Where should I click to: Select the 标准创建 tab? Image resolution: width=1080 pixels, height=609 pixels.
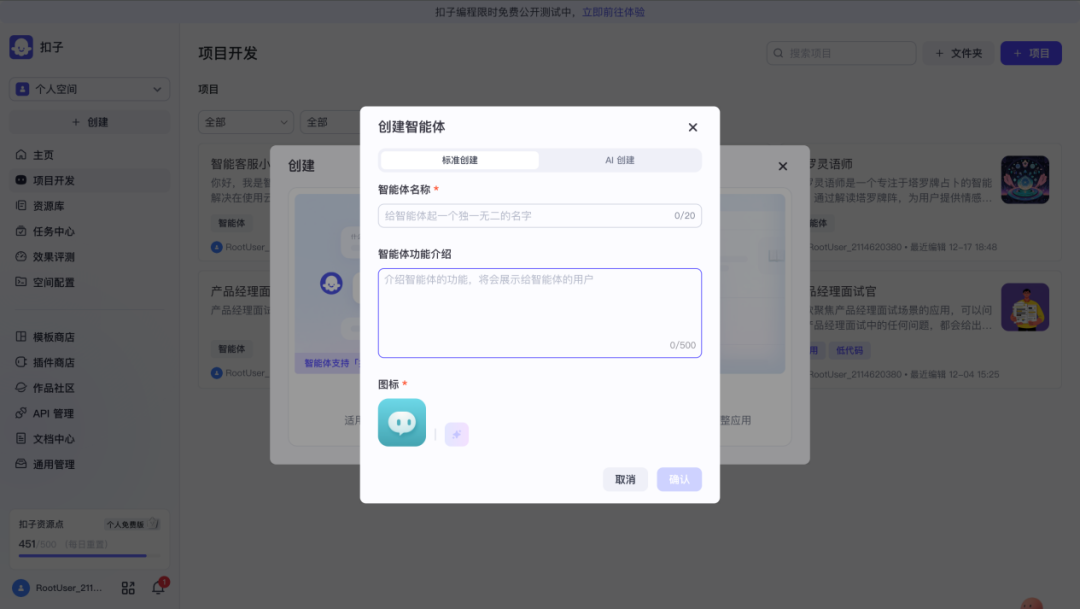pos(460,160)
